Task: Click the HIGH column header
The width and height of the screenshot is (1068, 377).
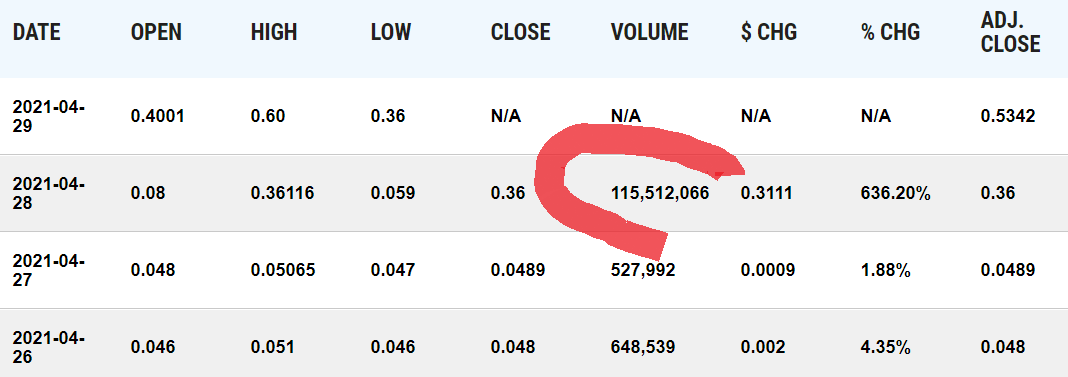Action: 274,32
